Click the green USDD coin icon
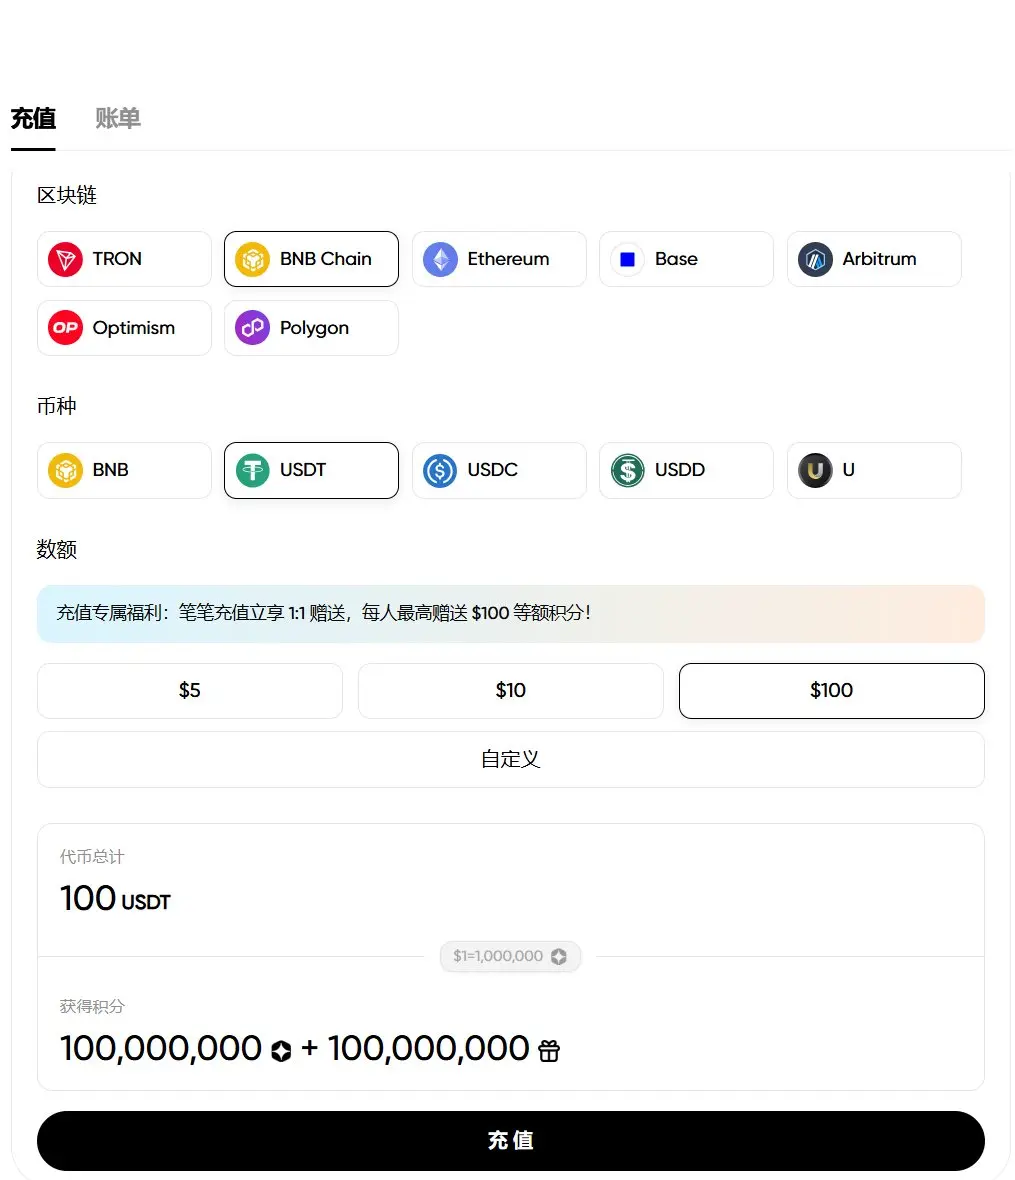1015x1180 pixels. click(x=628, y=470)
